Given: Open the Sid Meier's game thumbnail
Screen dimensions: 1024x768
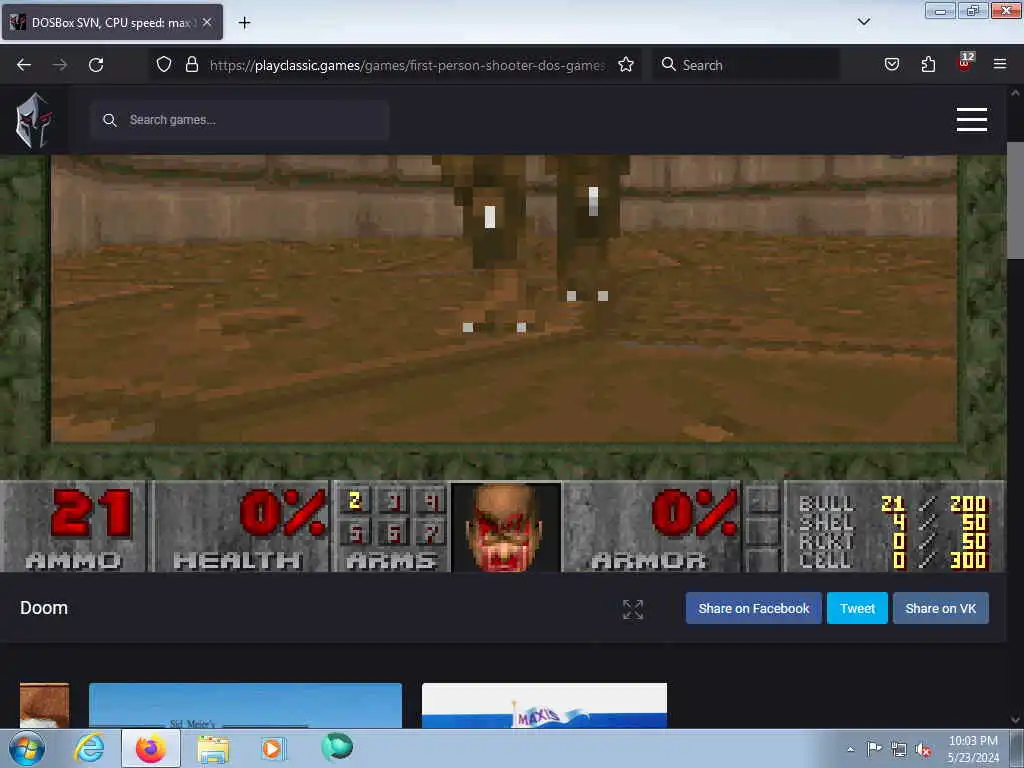Looking at the screenshot, I should (245, 705).
